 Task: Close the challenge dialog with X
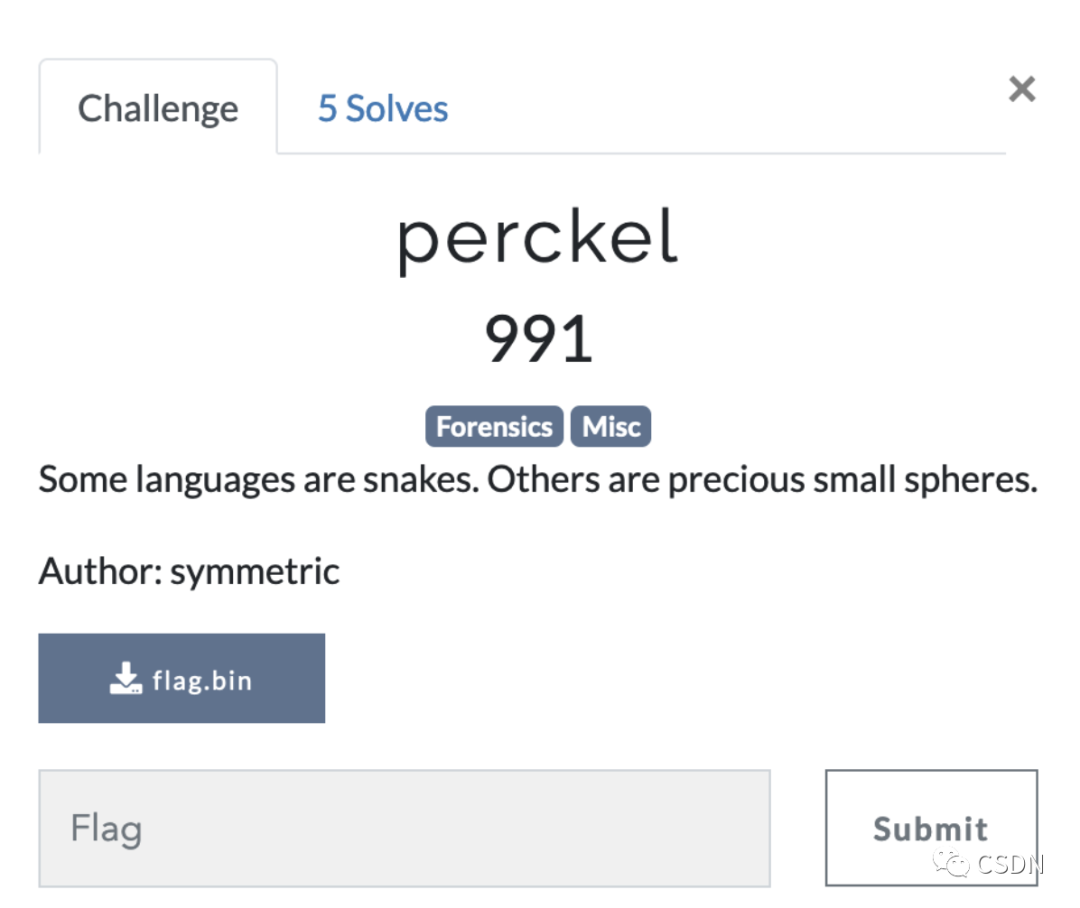pos(1021,89)
